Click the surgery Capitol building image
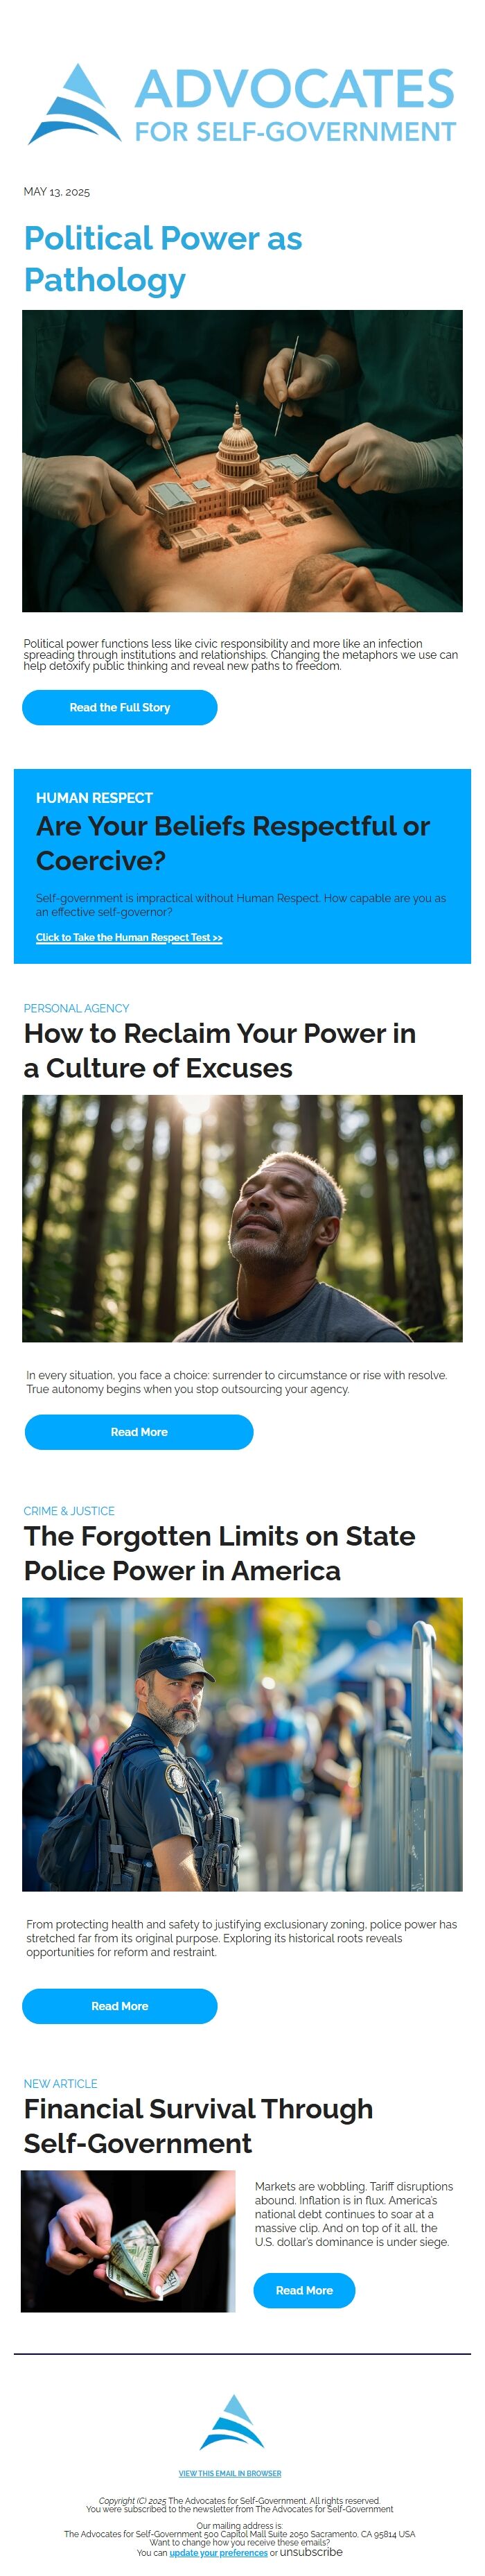The image size is (485, 2576). coord(242,461)
